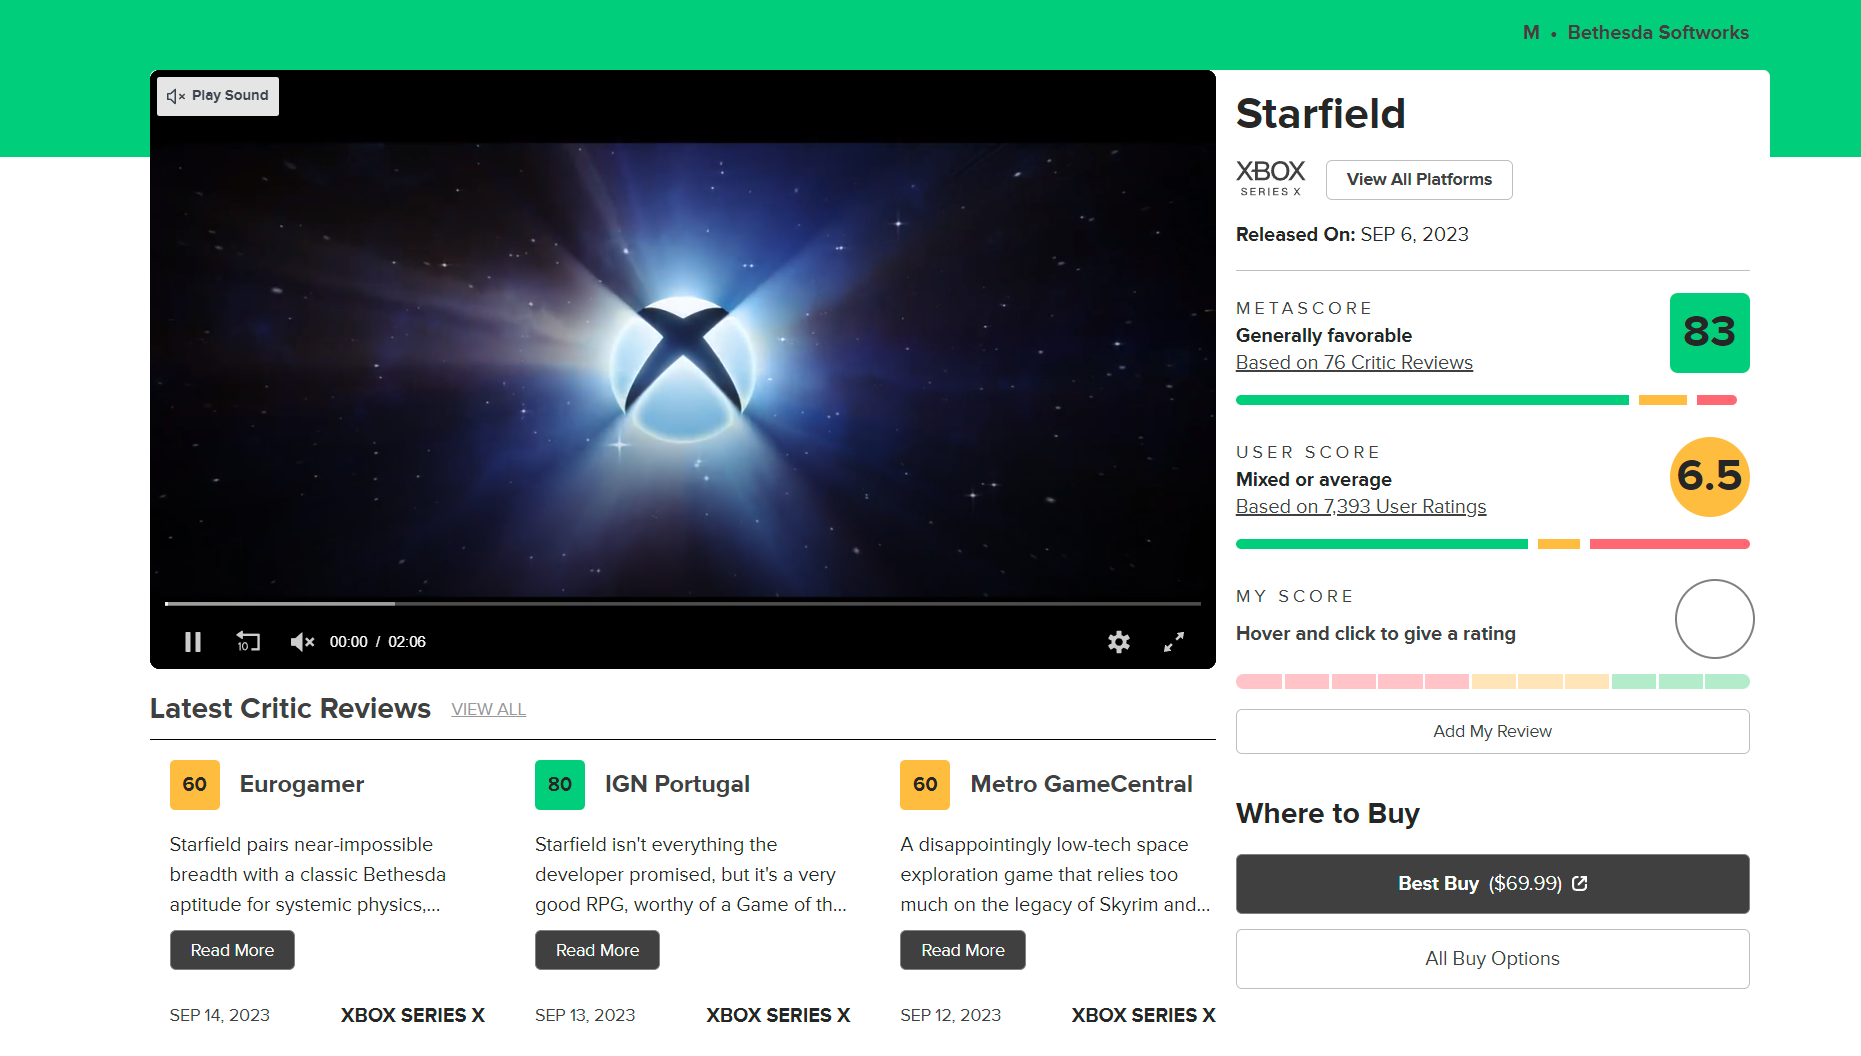Viewport: 1861px width, 1056px height.
Task: Click the Generally favorable label
Action: tap(1324, 336)
